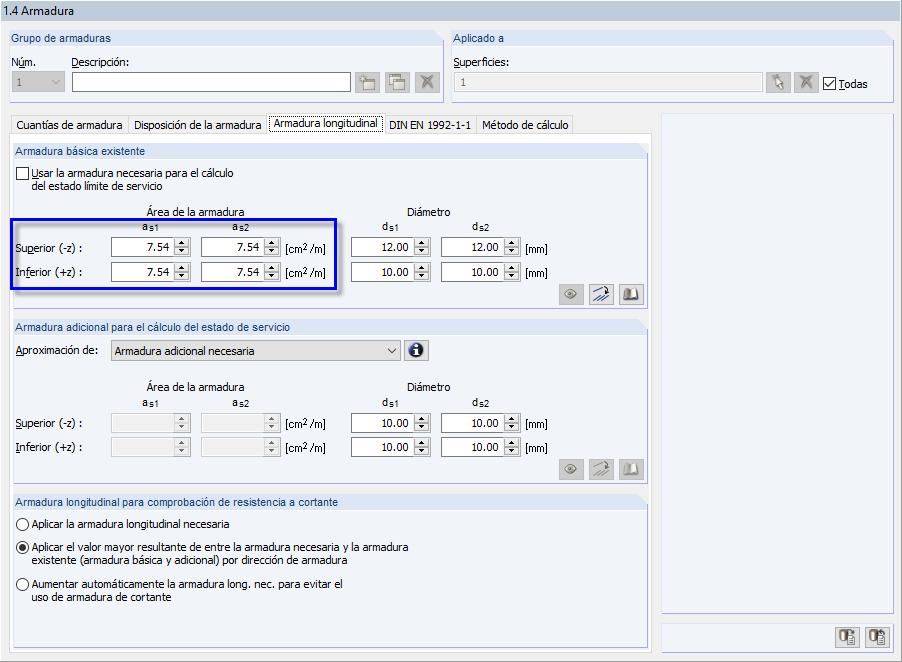
Task: Increase additional Superior ds1 diameter
Action: pyautogui.click(x=422, y=419)
